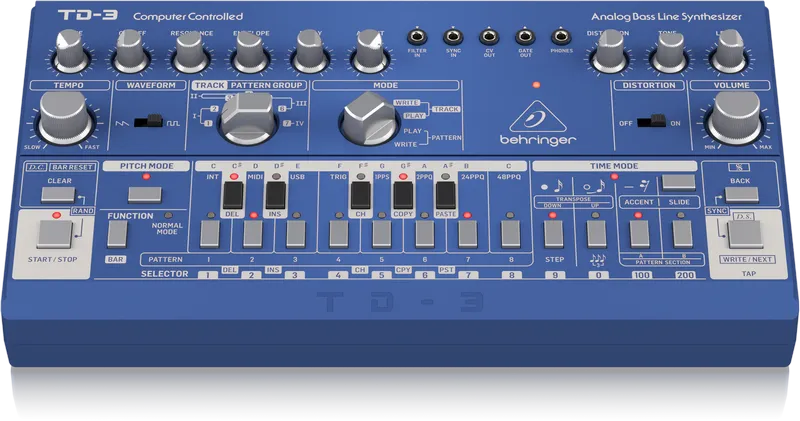Flip the WAVEFORM selector switch
The width and height of the screenshot is (800, 421).
[x=148, y=121]
